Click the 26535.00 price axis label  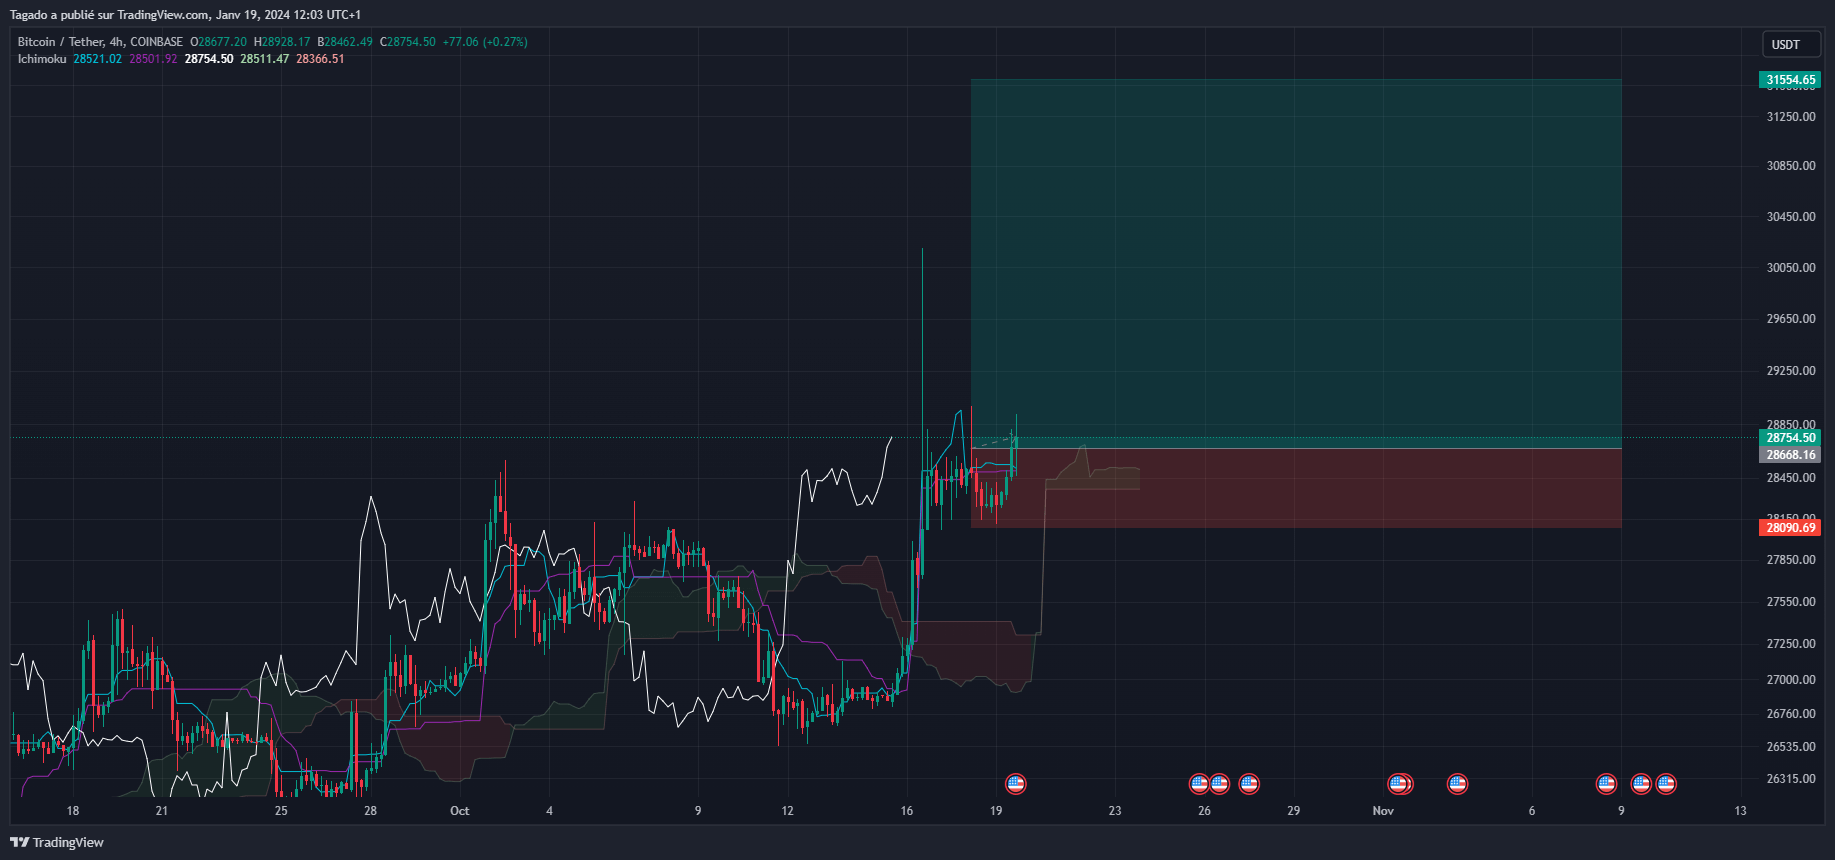tap(1791, 747)
